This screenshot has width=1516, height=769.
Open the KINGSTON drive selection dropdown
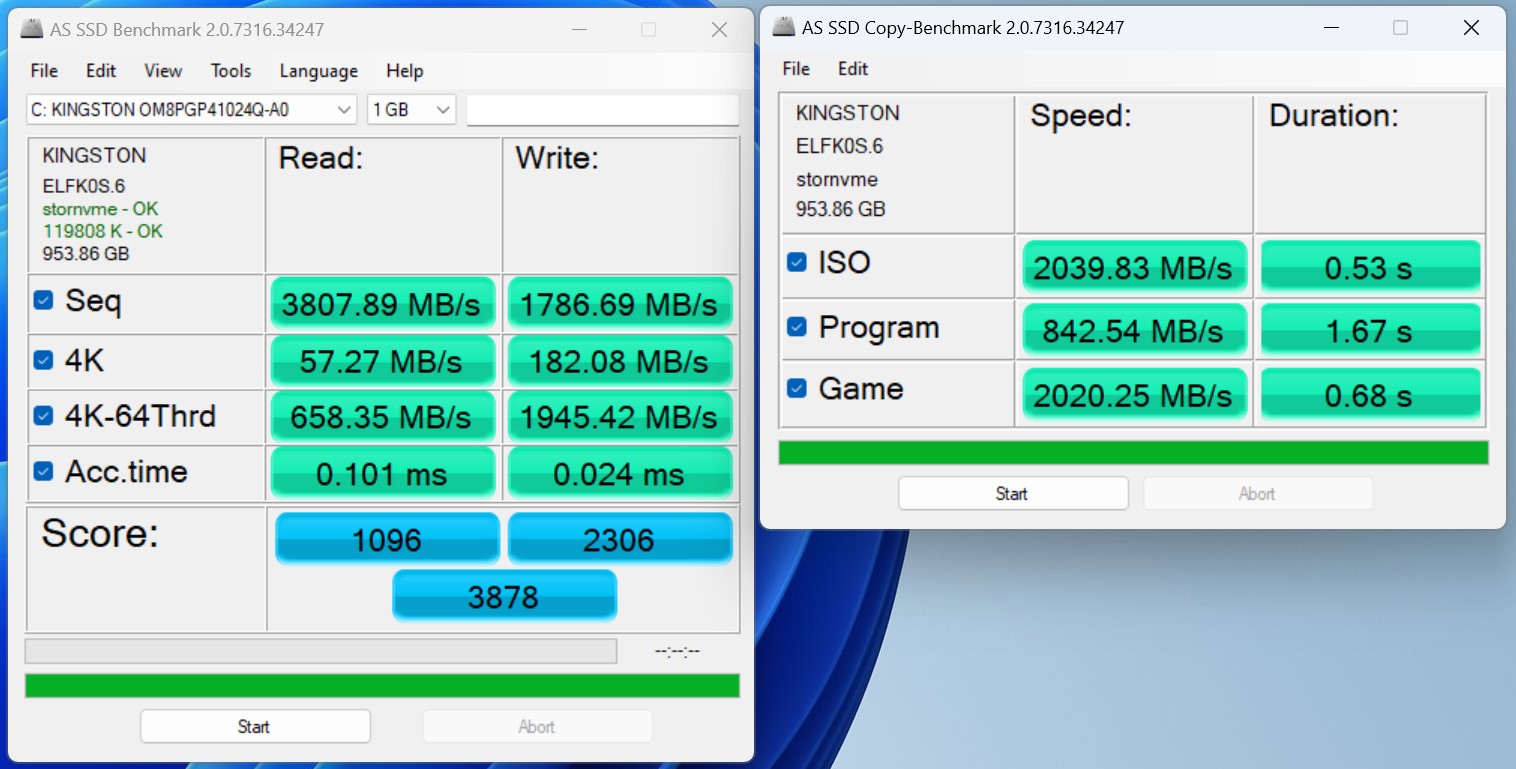pos(191,110)
